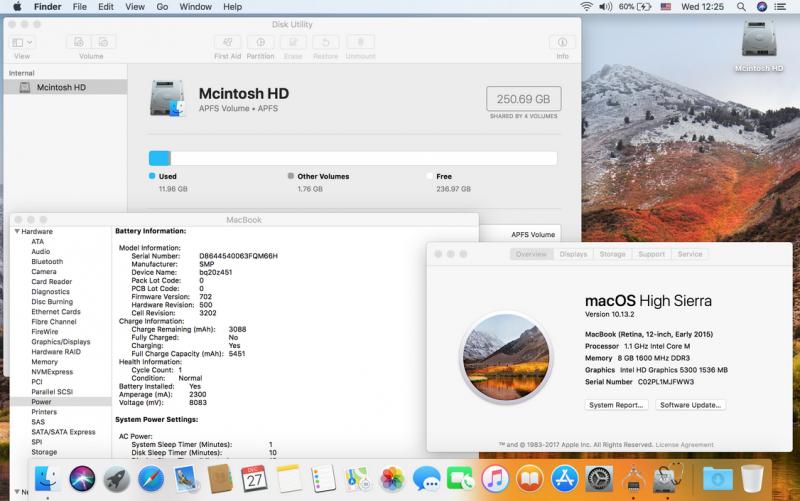Open Mail stamp icon in Dock
Screen dimensions: 800x501
pyautogui.click(x=185, y=479)
